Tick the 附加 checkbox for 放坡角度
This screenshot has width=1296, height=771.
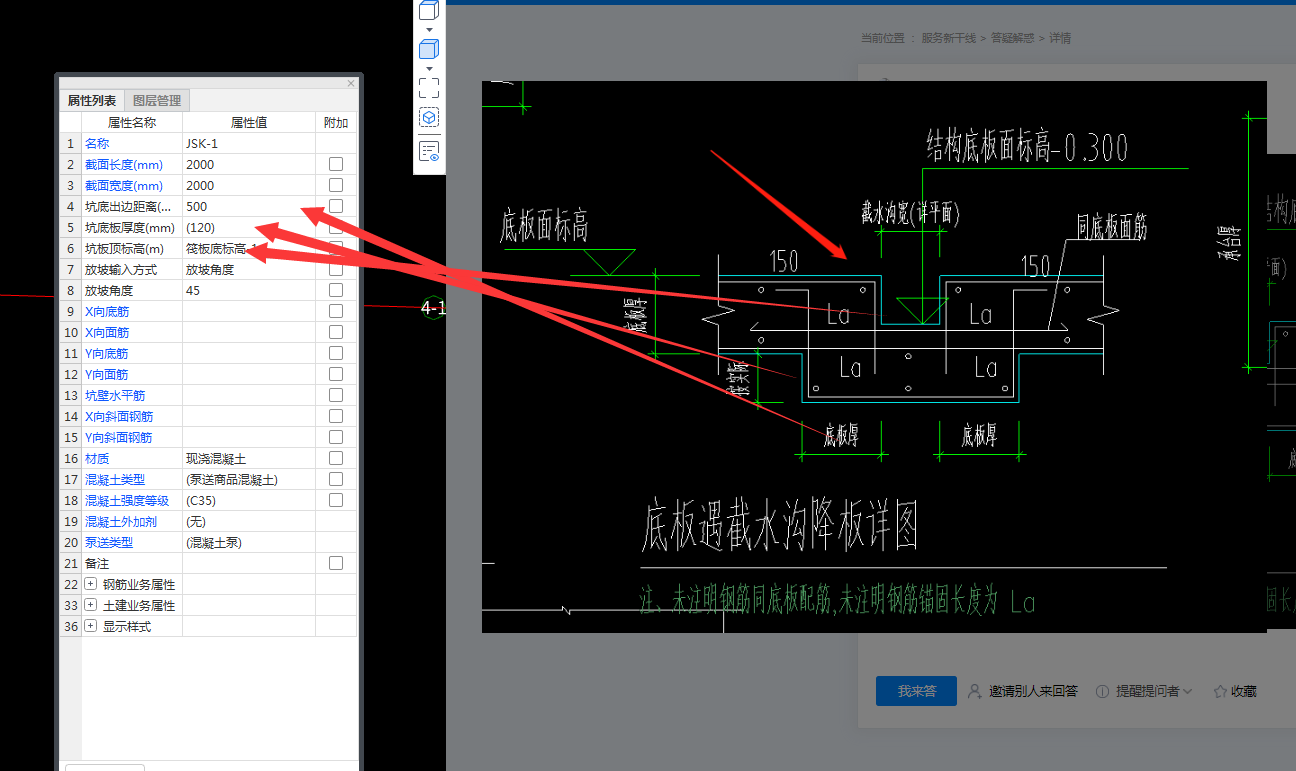336,290
